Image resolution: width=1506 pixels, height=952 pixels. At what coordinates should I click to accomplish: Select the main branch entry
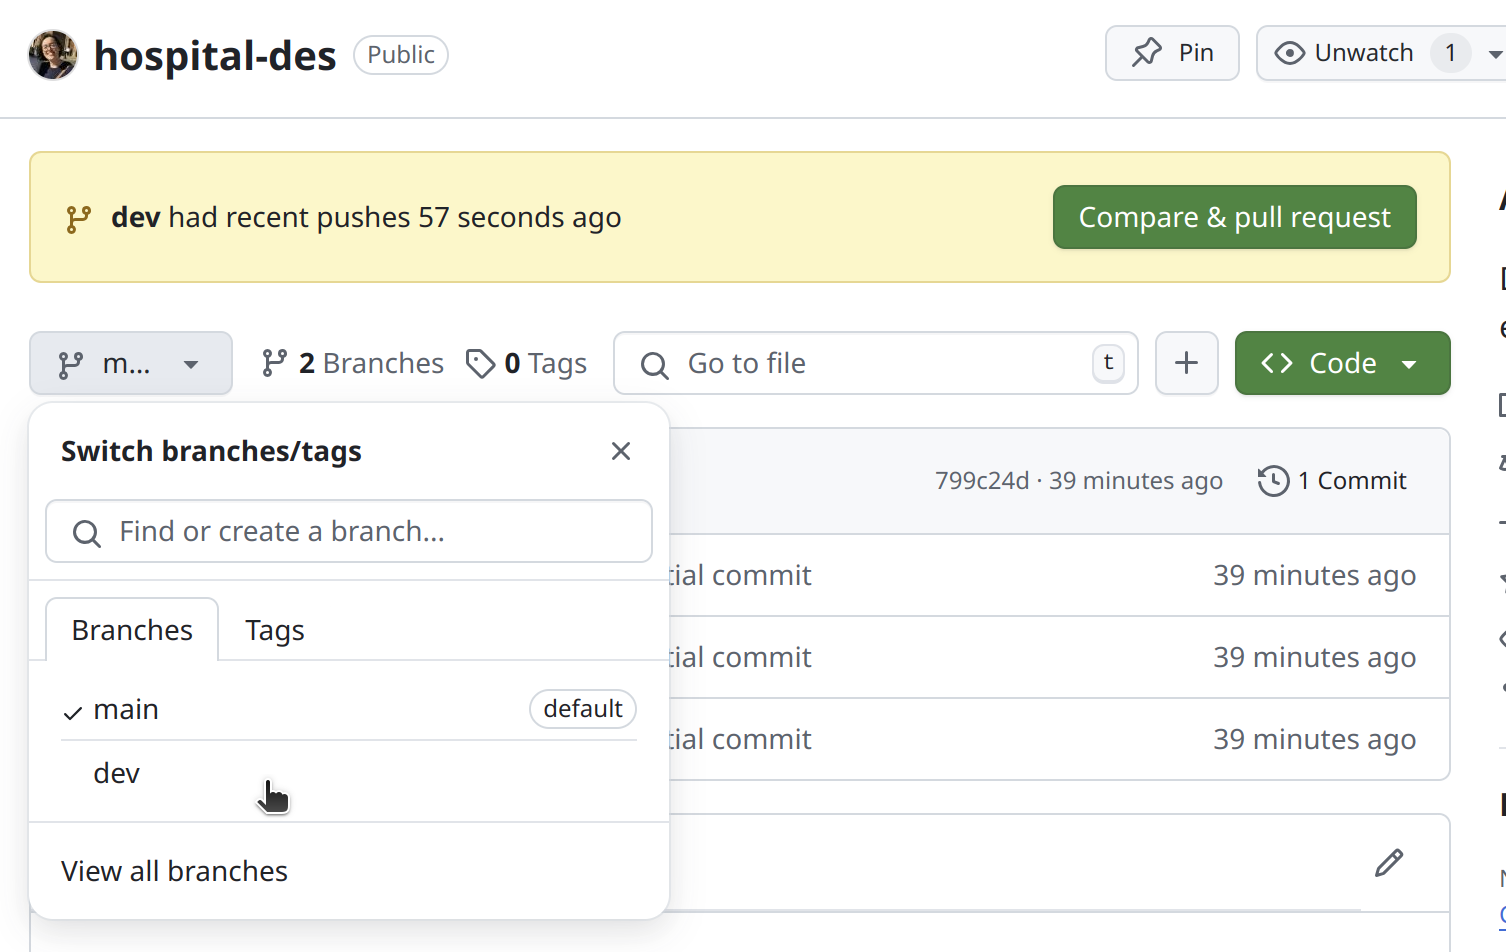point(349,709)
